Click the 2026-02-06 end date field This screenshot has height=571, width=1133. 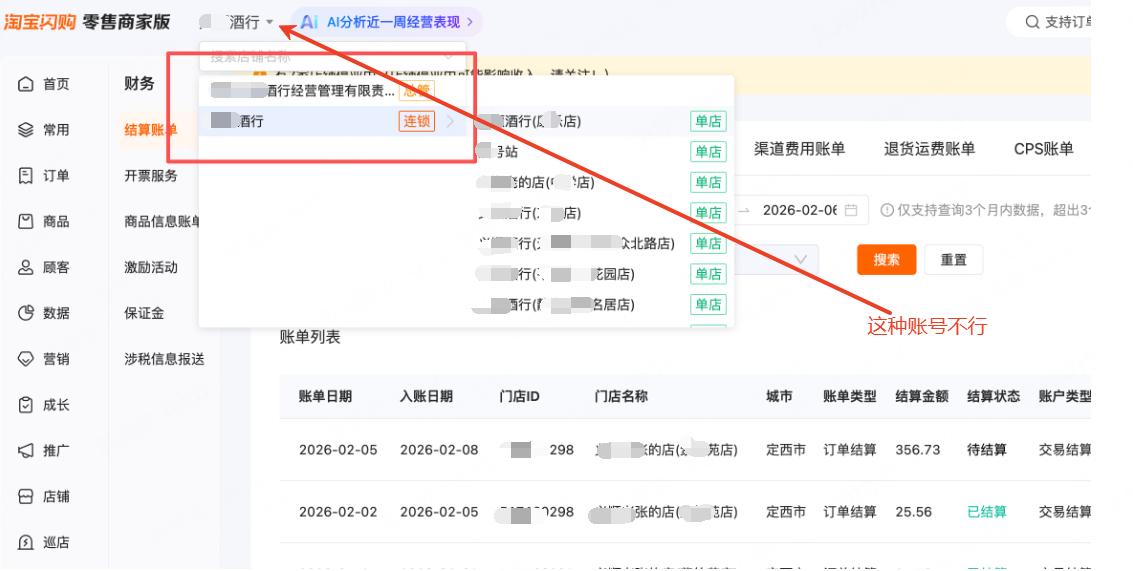[800, 210]
